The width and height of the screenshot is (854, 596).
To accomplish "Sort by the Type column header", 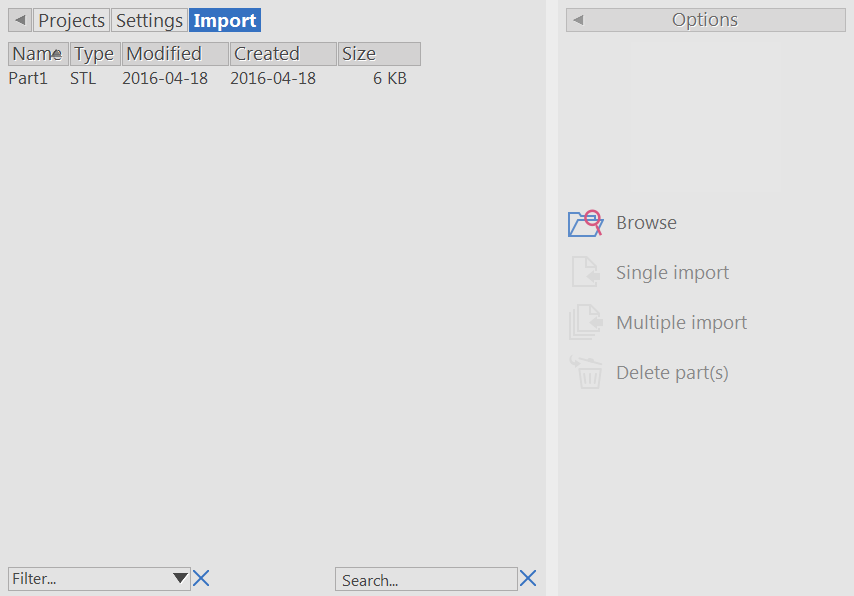I will (x=94, y=54).
